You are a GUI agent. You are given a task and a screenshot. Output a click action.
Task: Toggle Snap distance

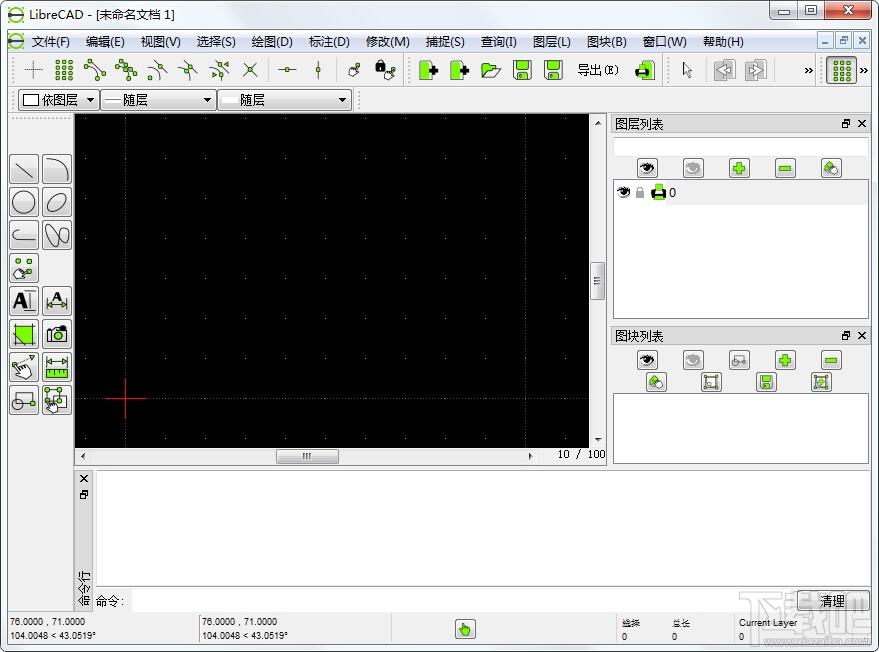(219, 70)
